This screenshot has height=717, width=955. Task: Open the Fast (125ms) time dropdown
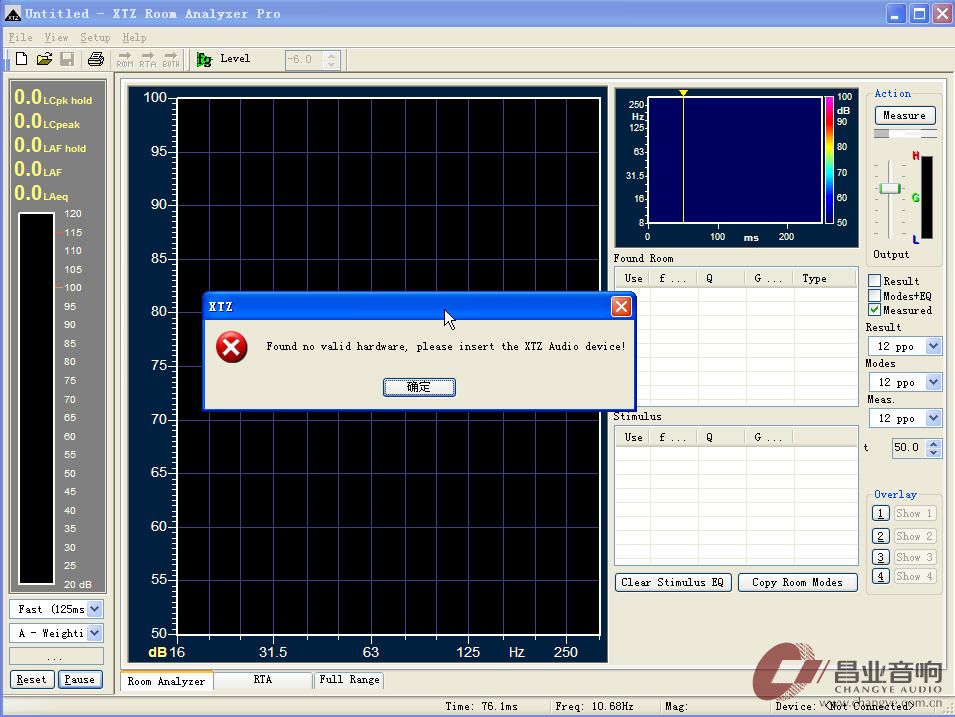point(94,609)
